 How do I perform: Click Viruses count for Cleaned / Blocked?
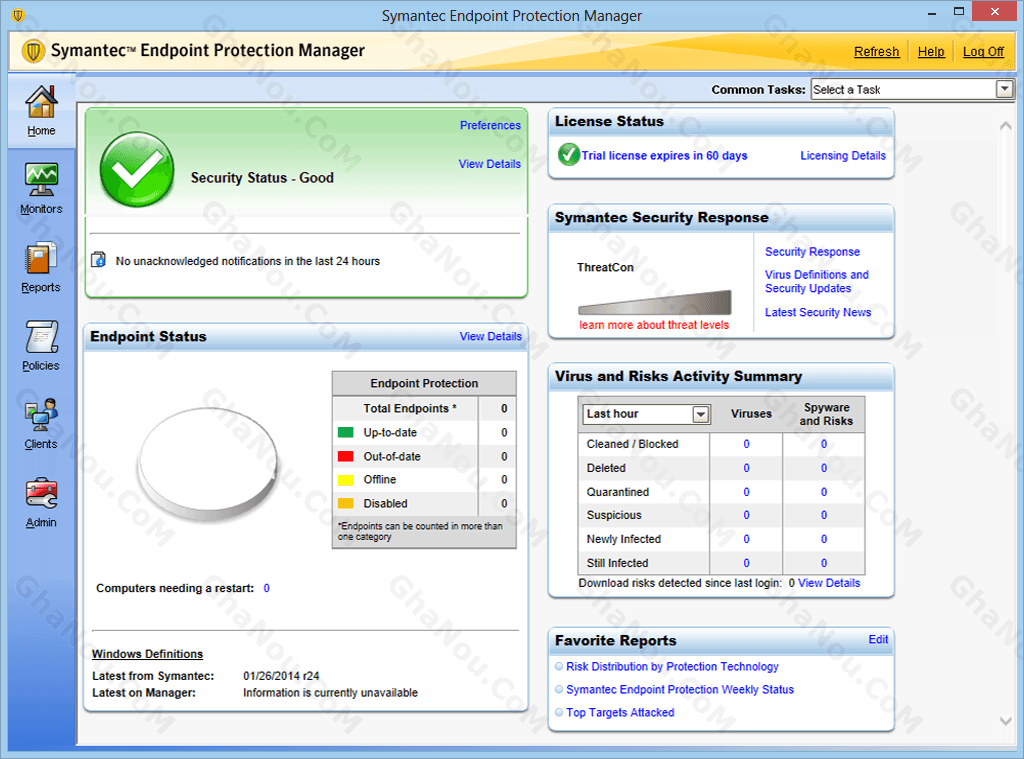pyautogui.click(x=746, y=444)
